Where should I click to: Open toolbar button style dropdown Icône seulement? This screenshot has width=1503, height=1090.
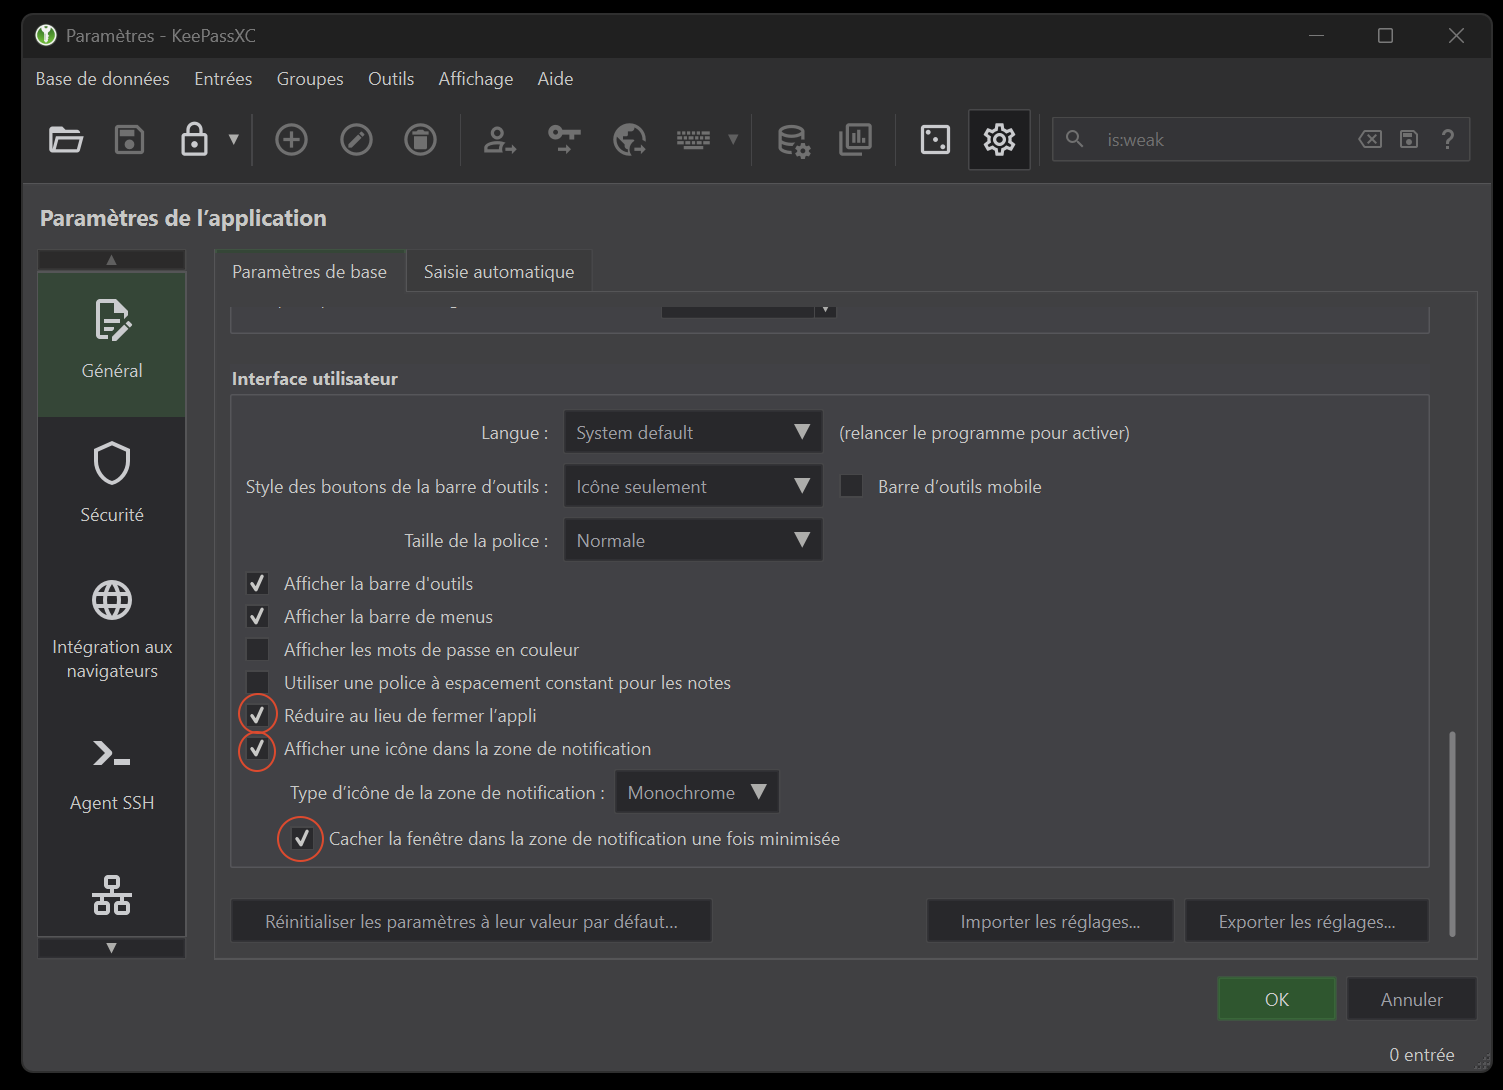(693, 486)
